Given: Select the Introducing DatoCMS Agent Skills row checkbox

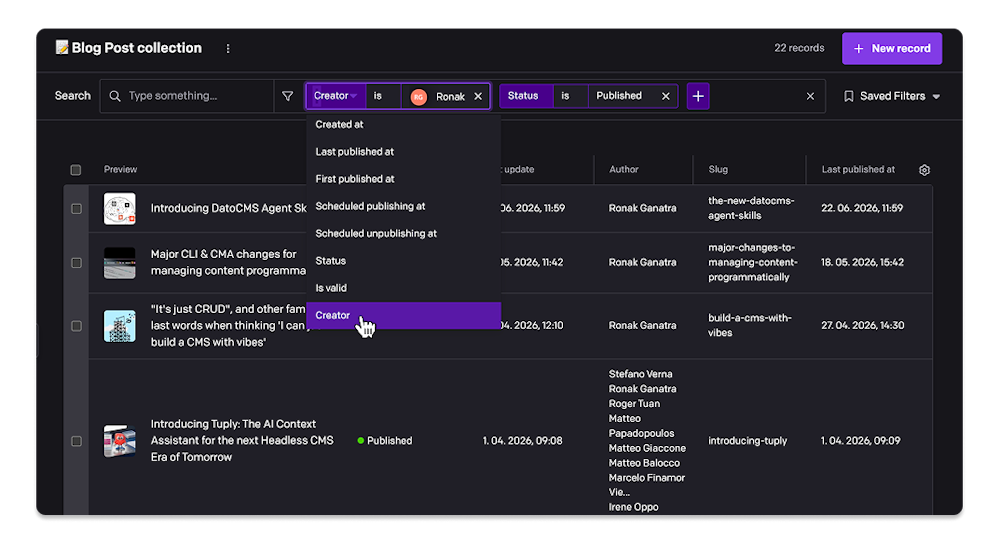Looking at the screenshot, I should tap(76, 209).
